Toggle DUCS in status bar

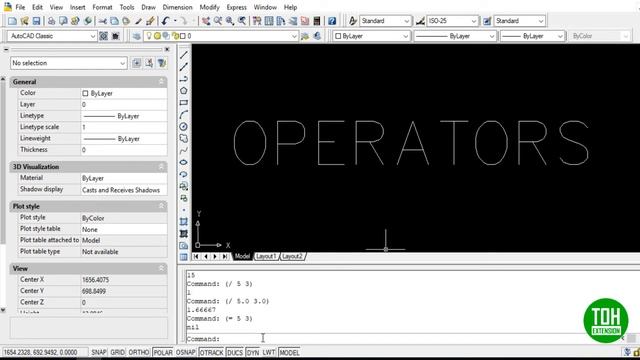[235, 352]
